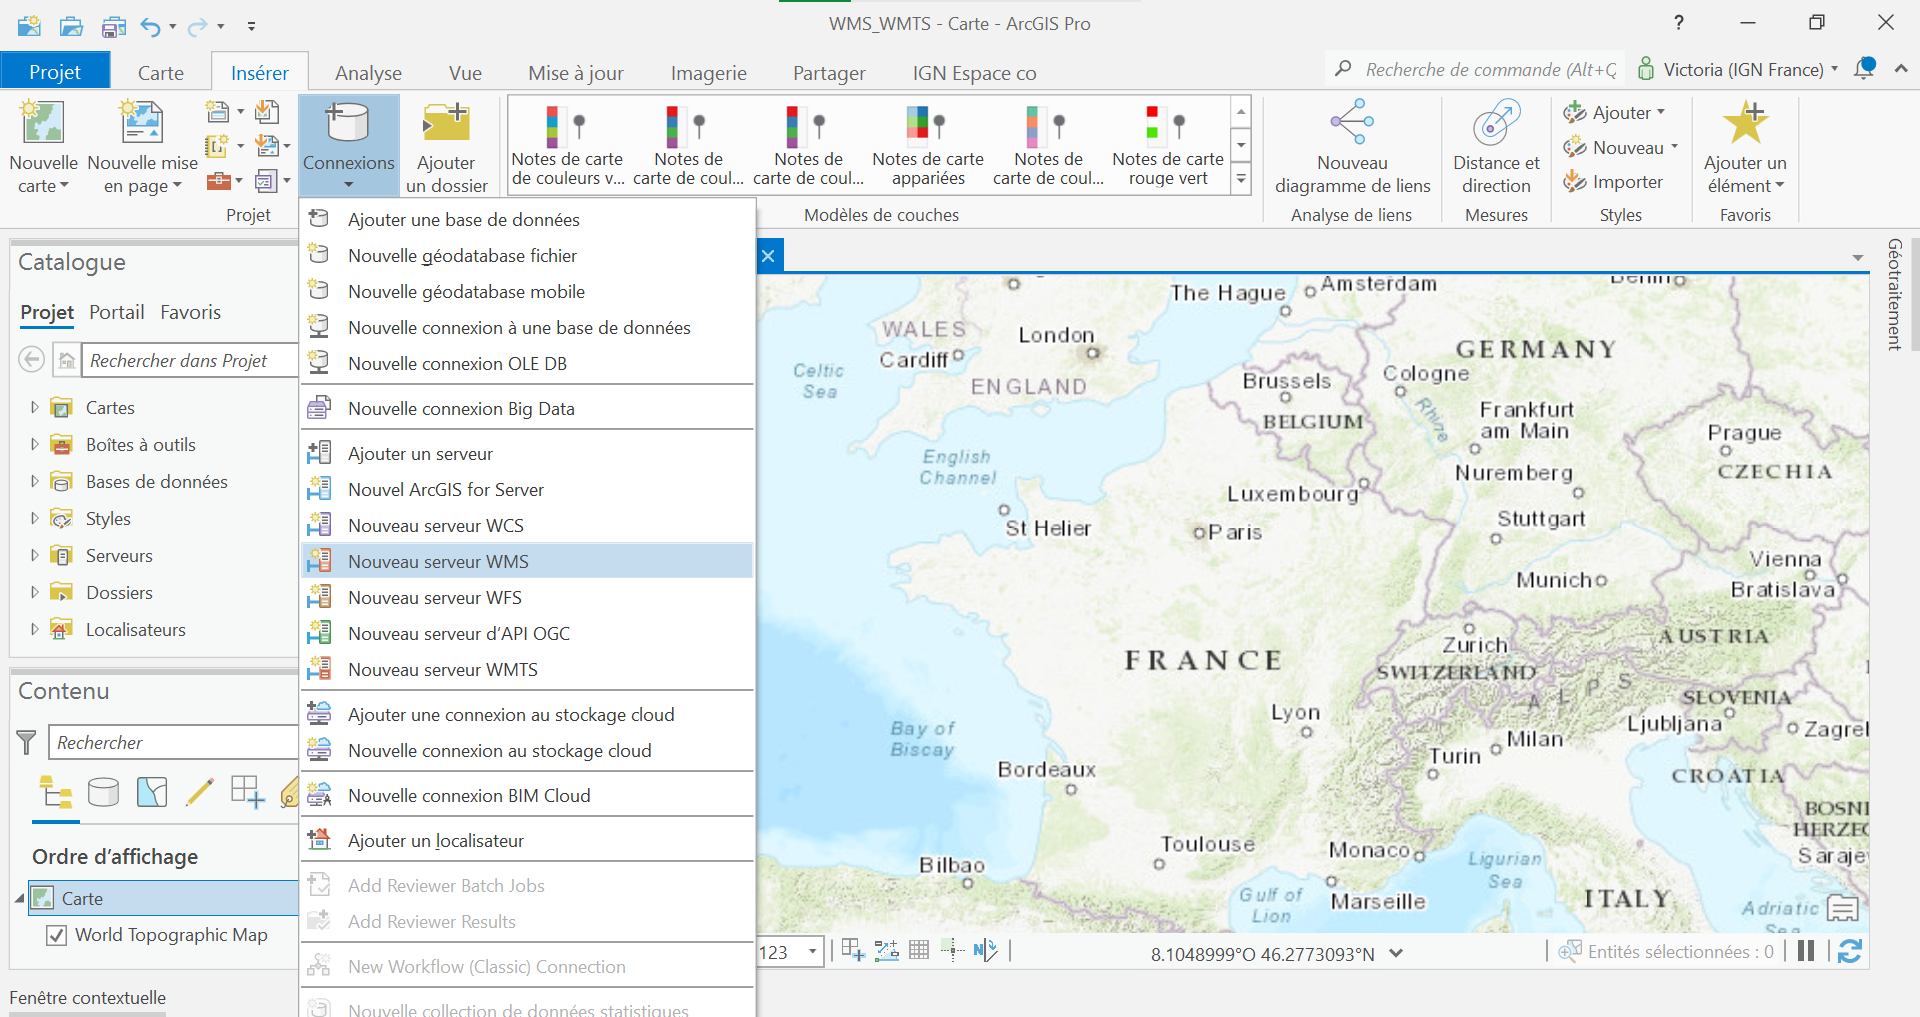Click the Catalogue back arrow button
This screenshot has width=1920, height=1017.
(x=32, y=360)
